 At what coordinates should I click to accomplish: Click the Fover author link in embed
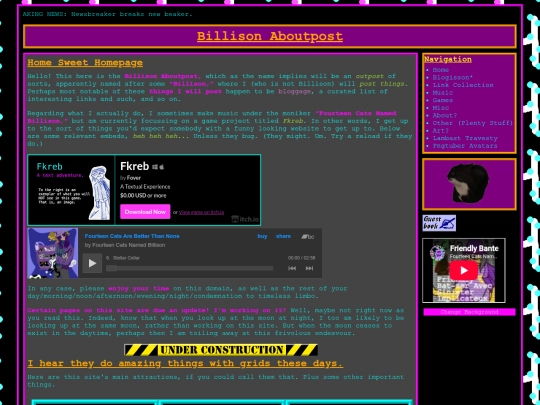click(x=134, y=178)
